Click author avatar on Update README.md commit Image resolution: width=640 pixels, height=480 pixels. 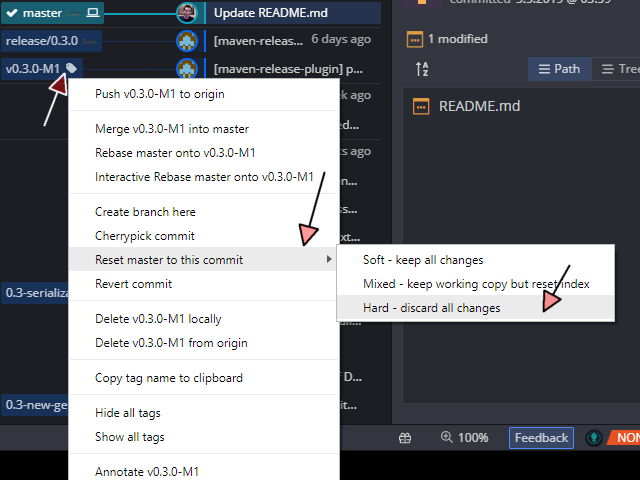pyautogui.click(x=187, y=13)
